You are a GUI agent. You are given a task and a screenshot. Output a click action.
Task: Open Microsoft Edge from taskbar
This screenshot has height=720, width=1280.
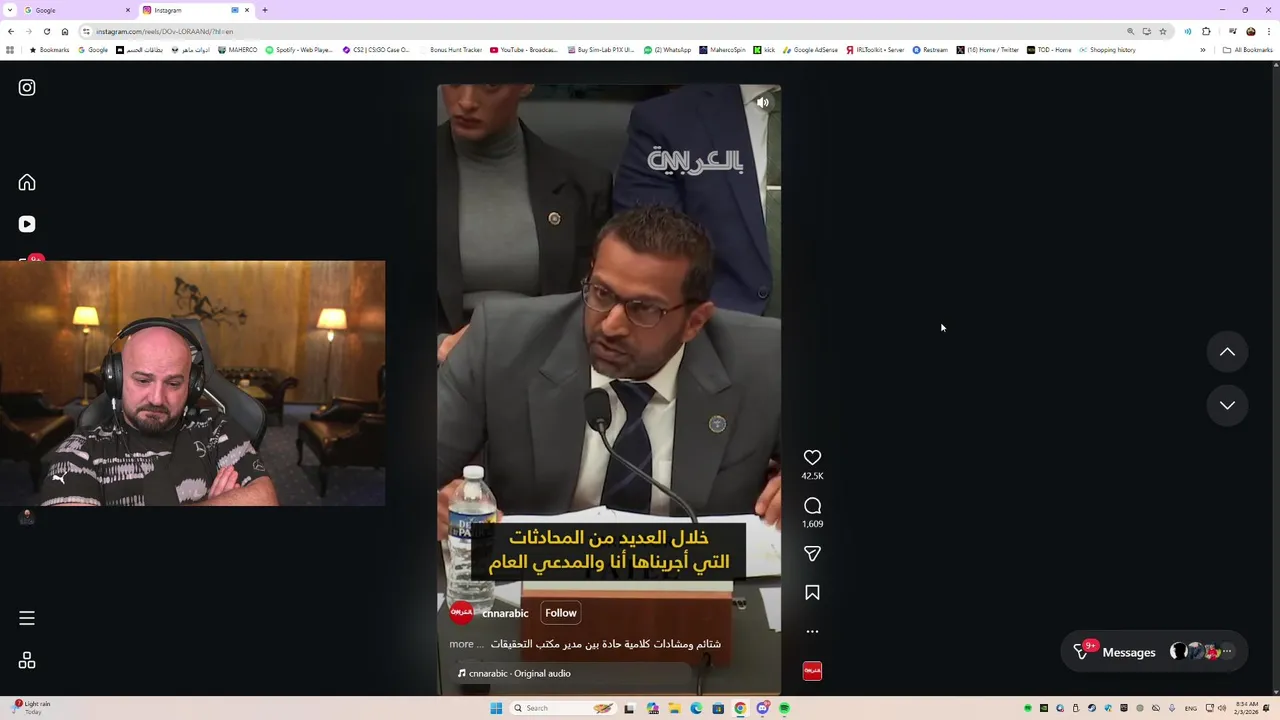(x=696, y=709)
